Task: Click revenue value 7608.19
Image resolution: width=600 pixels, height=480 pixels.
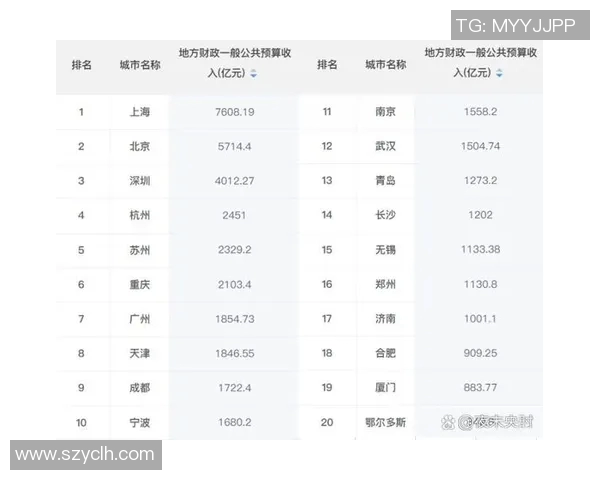Action: (x=235, y=112)
